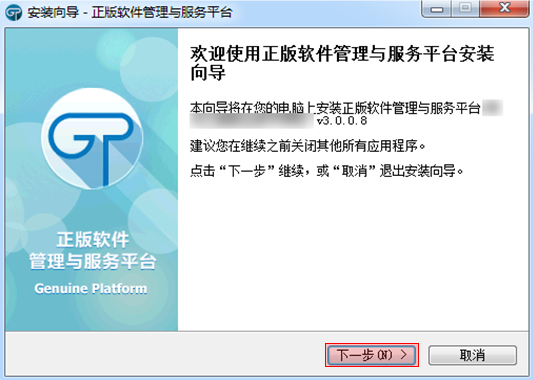
Task: Click the window title 安装向导 - 正版软件管理与服务平台
Action: tap(130, 13)
